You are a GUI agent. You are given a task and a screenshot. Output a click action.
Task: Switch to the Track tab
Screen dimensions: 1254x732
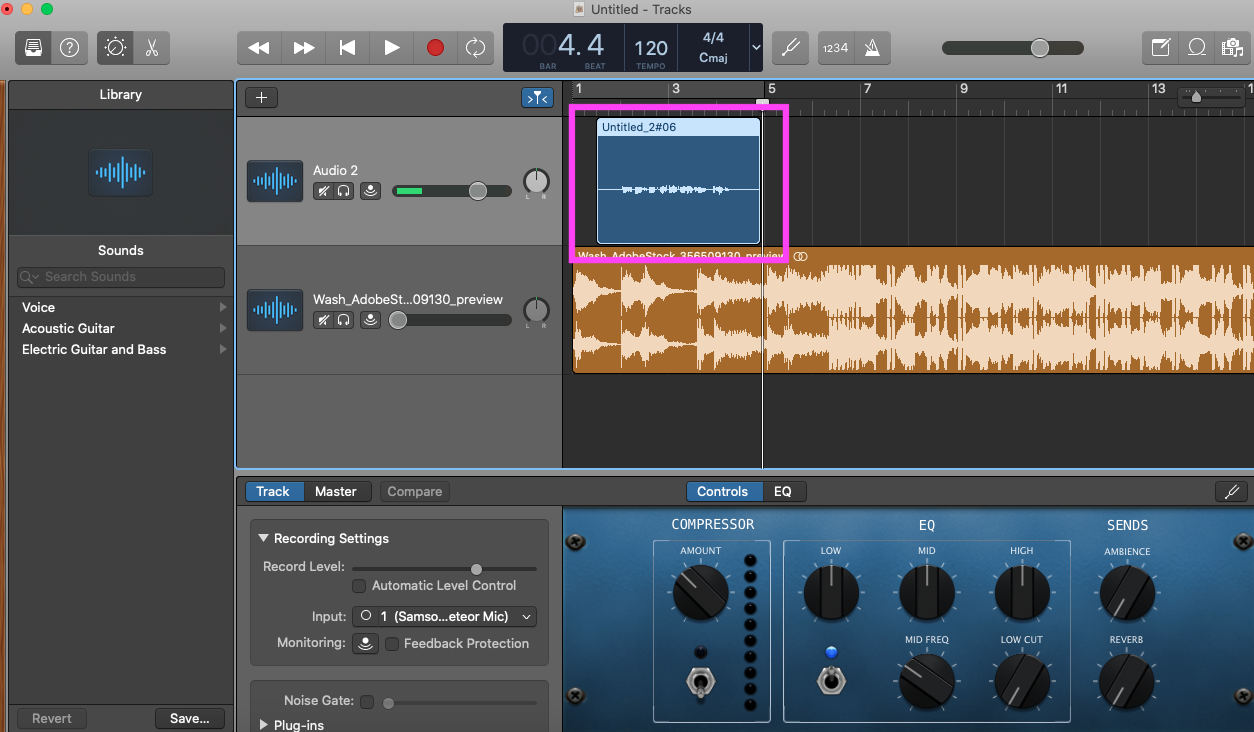(272, 491)
